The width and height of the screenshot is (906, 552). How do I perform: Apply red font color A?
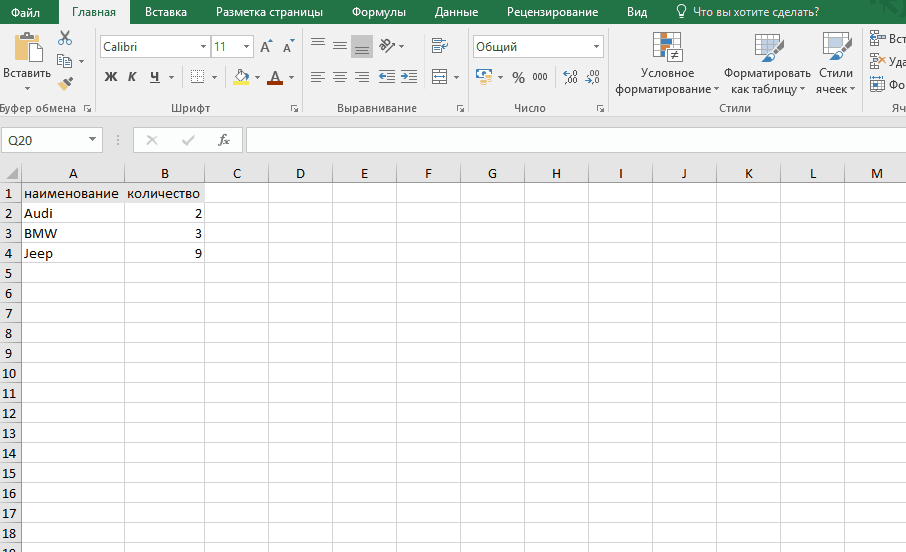click(275, 77)
